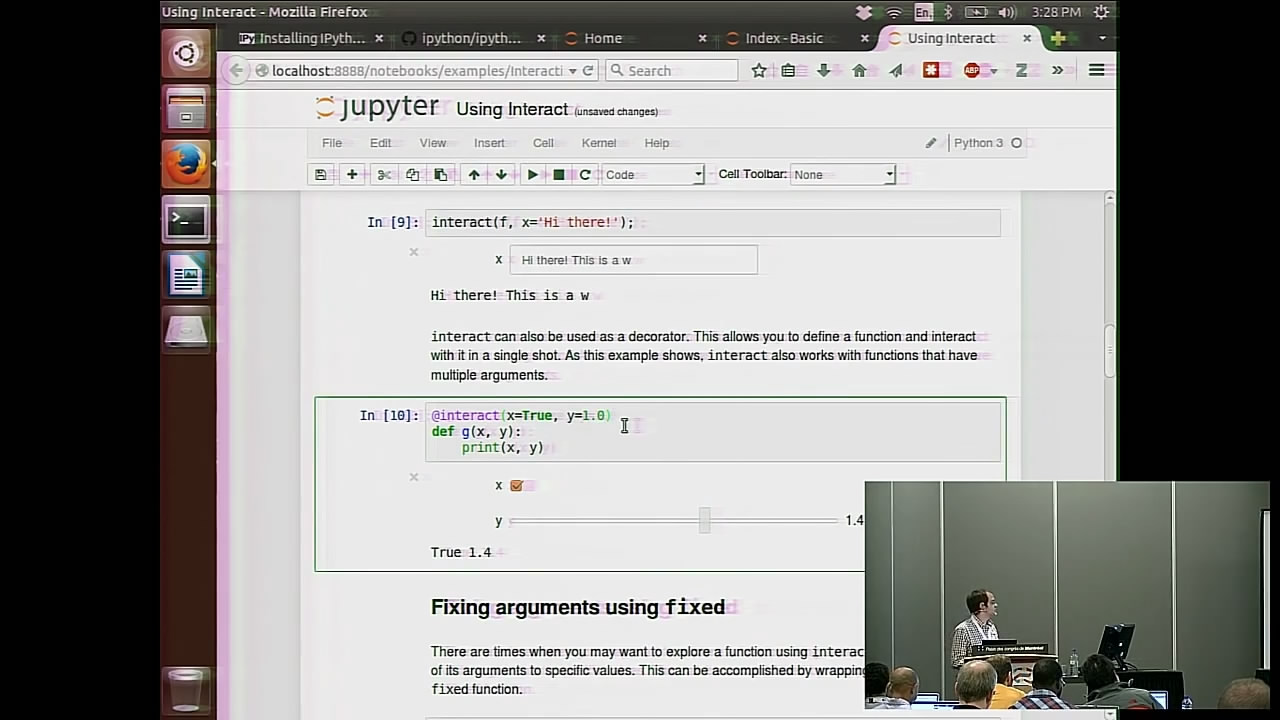
Task: Click the y slider handle
Action: click(x=704, y=520)
